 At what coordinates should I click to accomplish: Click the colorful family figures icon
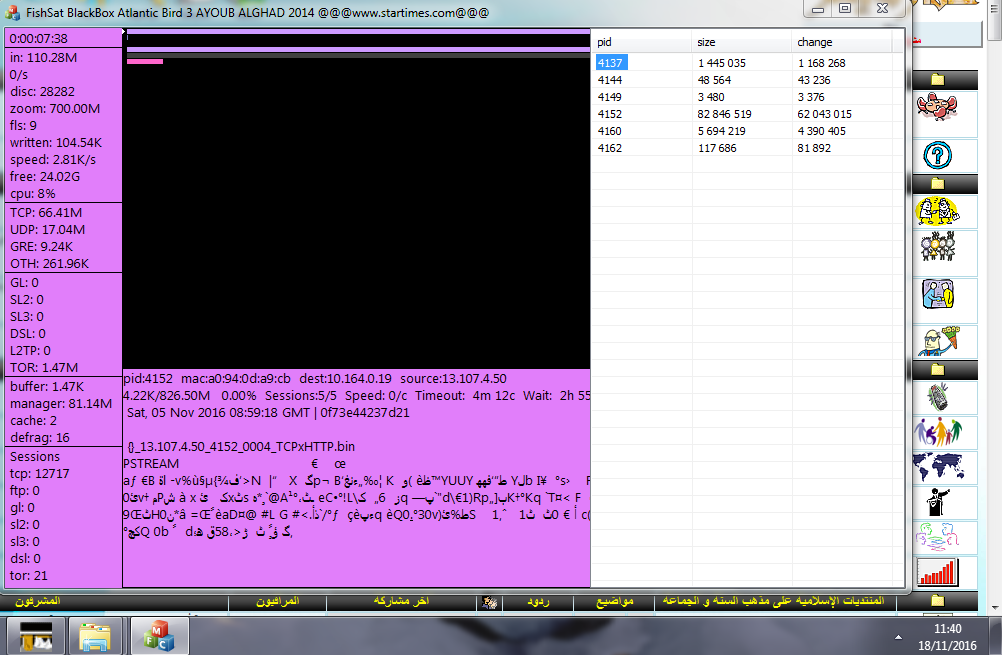[937, 432]
